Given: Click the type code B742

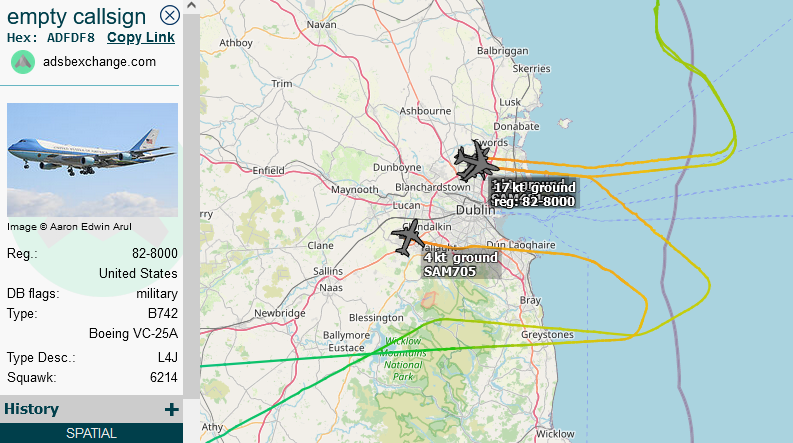Looking at the screenshot, I should [163, 314].
